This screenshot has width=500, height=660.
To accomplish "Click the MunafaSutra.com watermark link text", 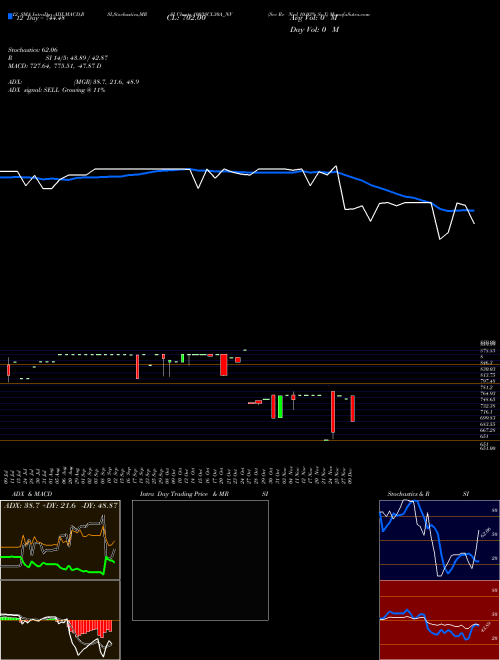I will (350, 14).
